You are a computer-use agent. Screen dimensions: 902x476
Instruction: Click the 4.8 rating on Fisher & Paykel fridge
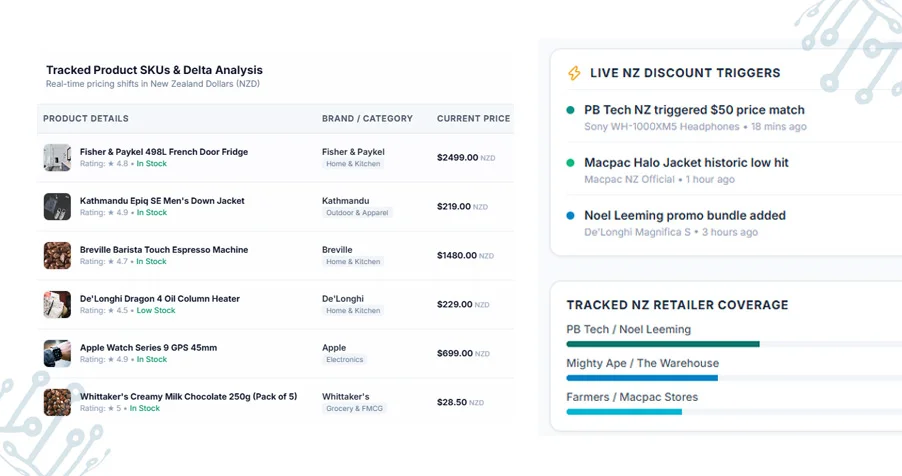click(x=118, y=163)
